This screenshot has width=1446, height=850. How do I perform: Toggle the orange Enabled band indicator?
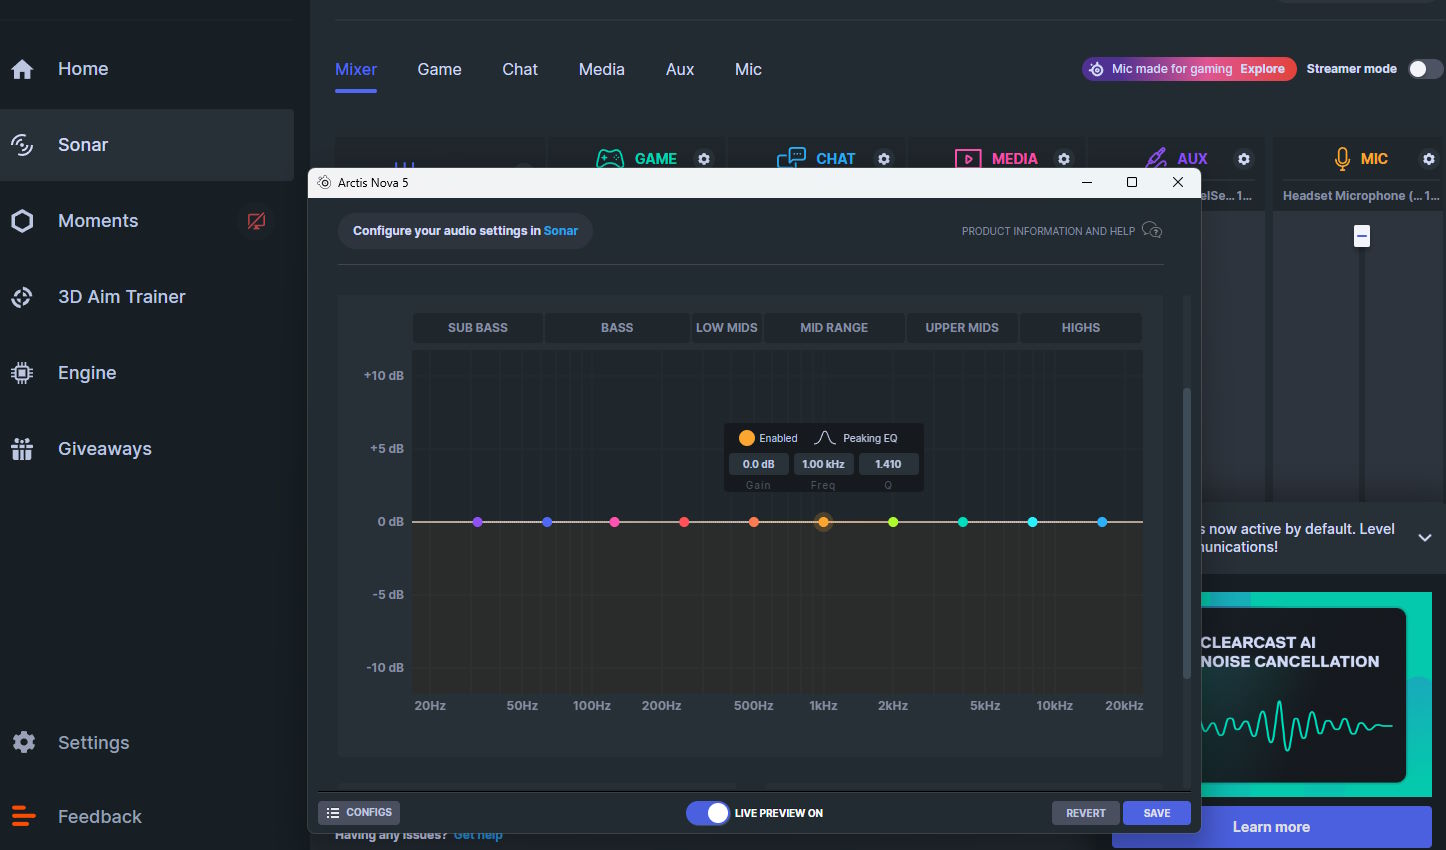coord(747,438)
